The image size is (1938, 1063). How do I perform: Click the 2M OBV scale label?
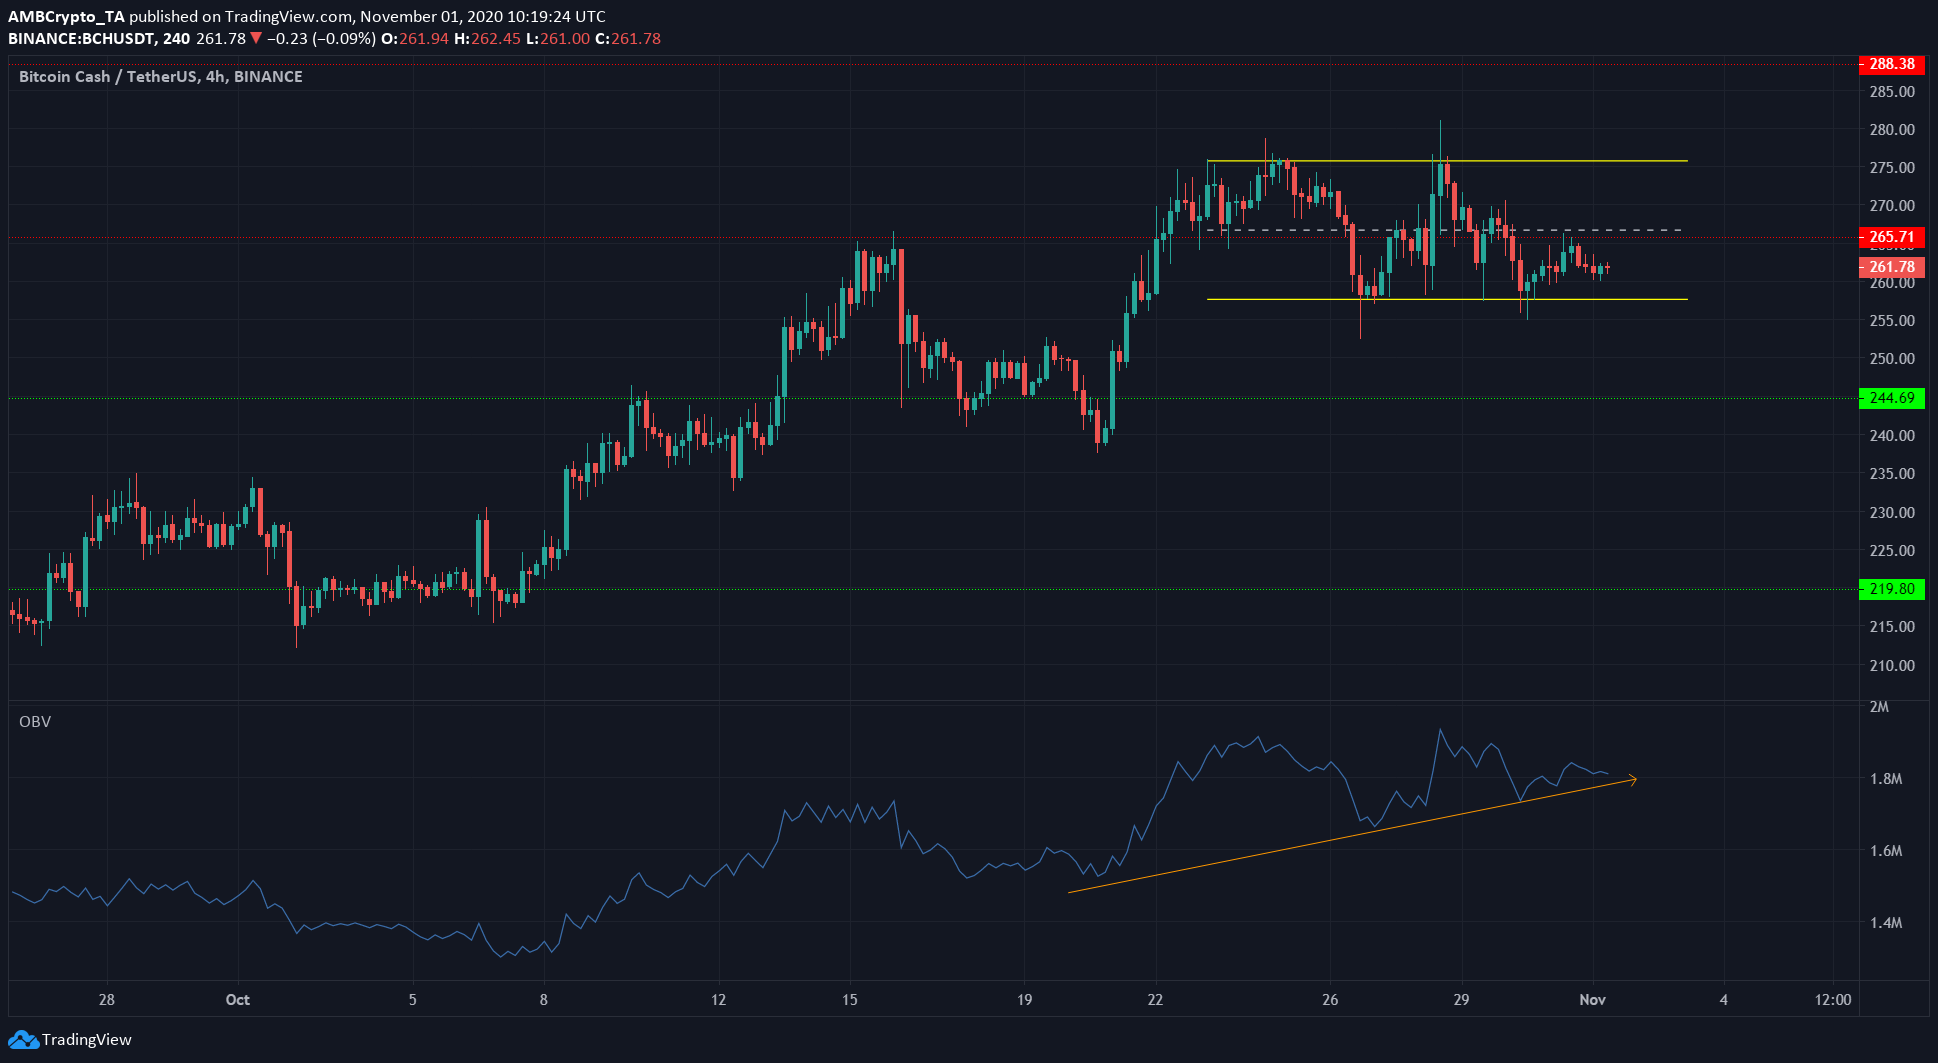pos(1879,707)
